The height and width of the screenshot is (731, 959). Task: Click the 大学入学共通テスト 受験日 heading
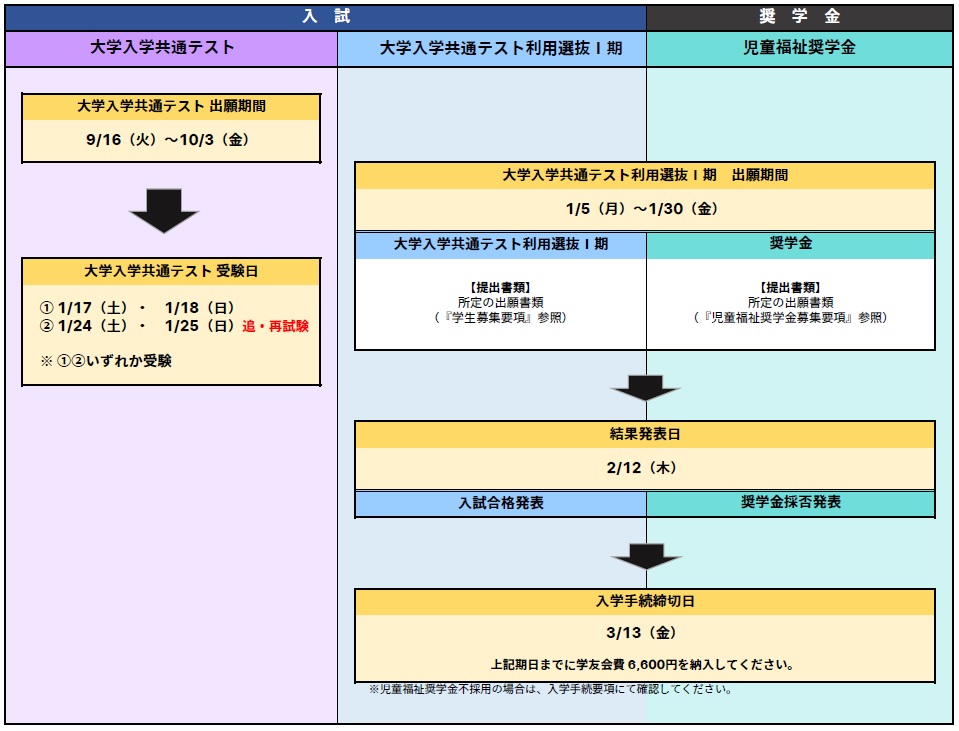click(171, 271)
